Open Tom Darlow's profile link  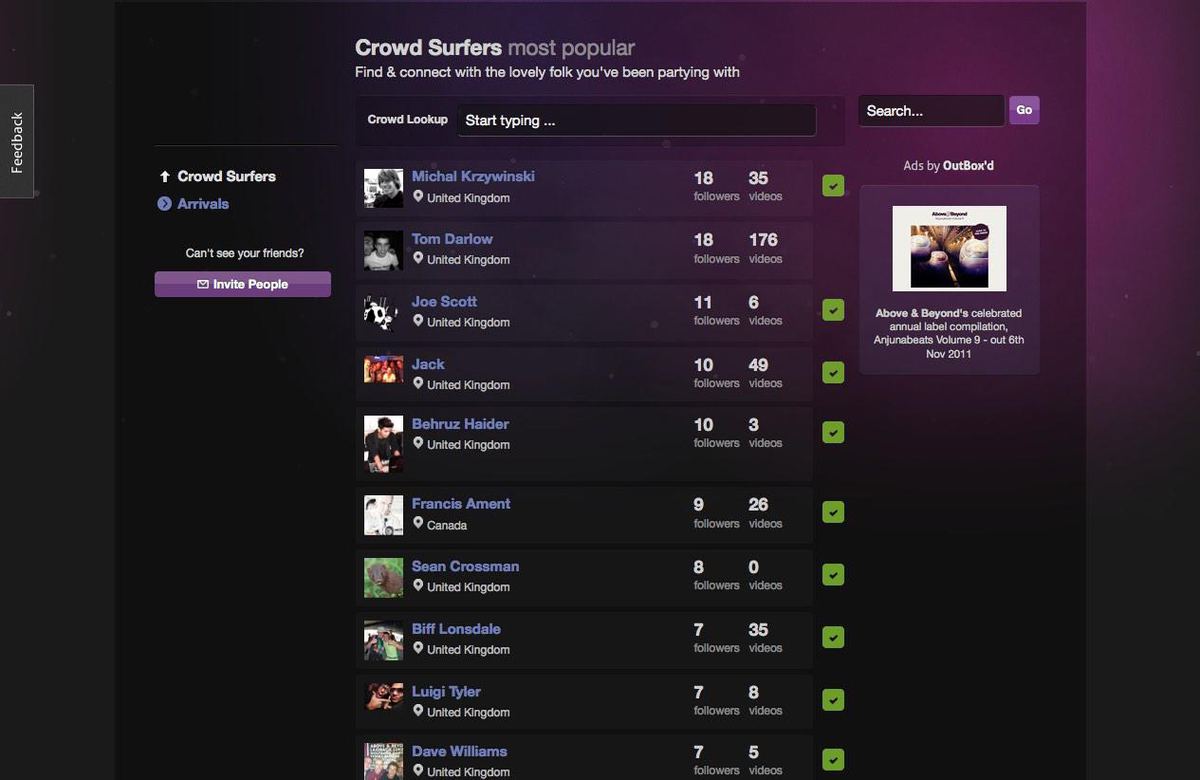coord(452,239)
